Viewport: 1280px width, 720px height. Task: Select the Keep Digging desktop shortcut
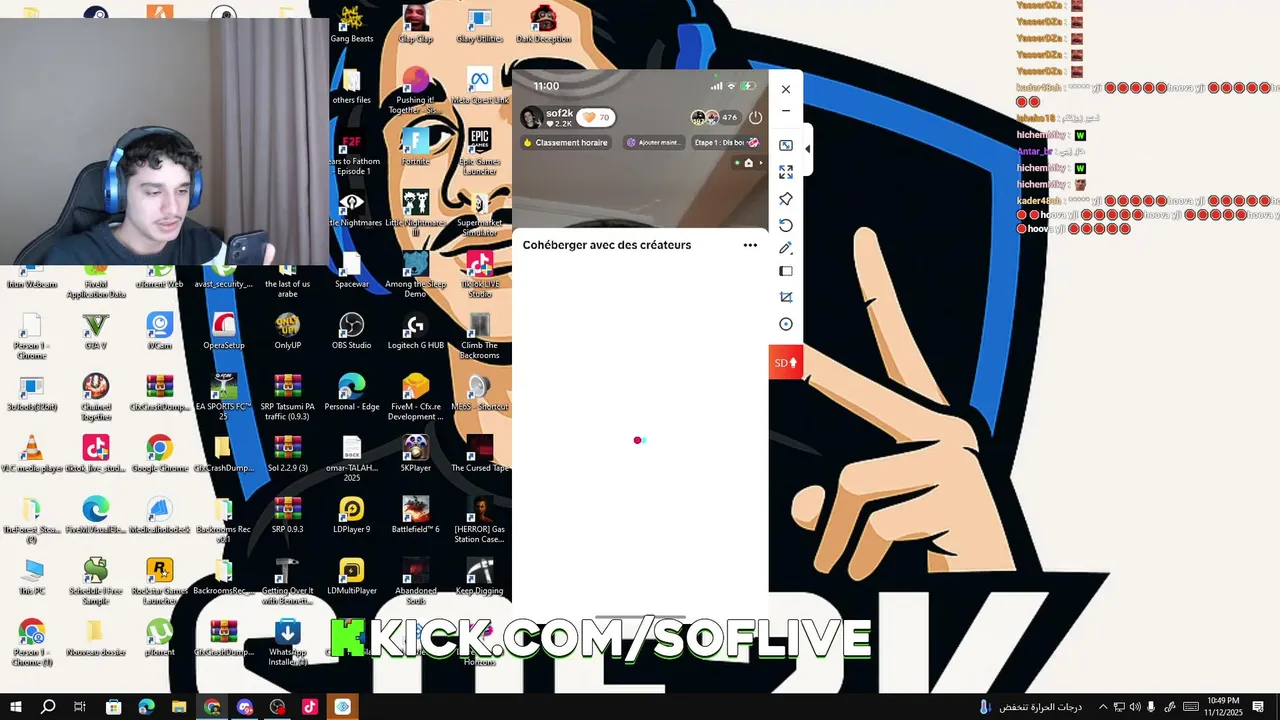click(479, 577)
